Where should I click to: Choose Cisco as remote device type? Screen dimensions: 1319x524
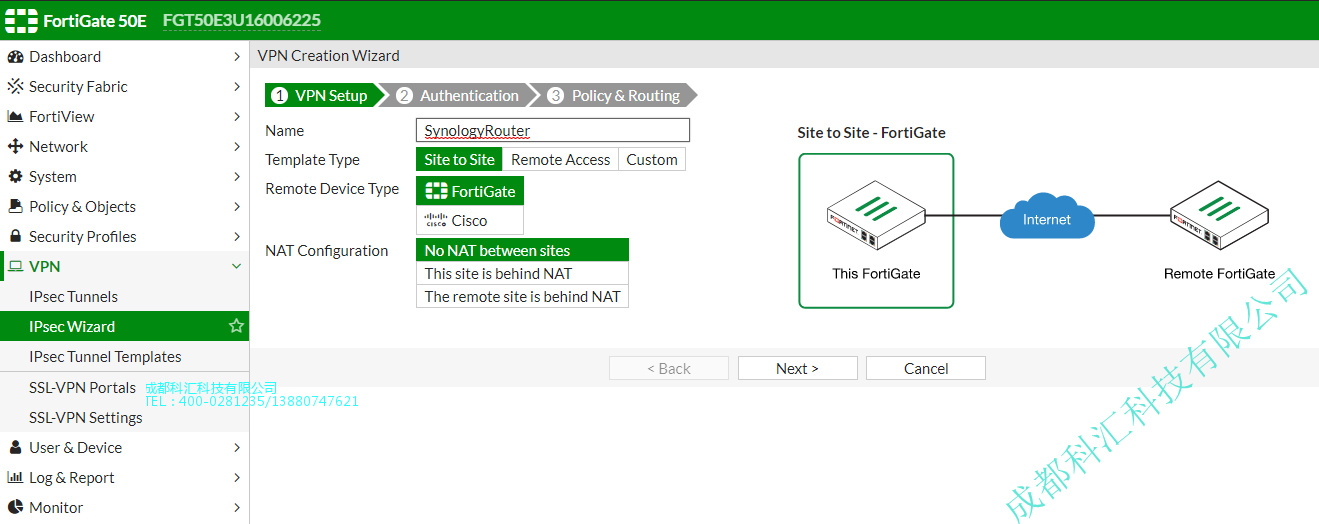pos(470,220)
